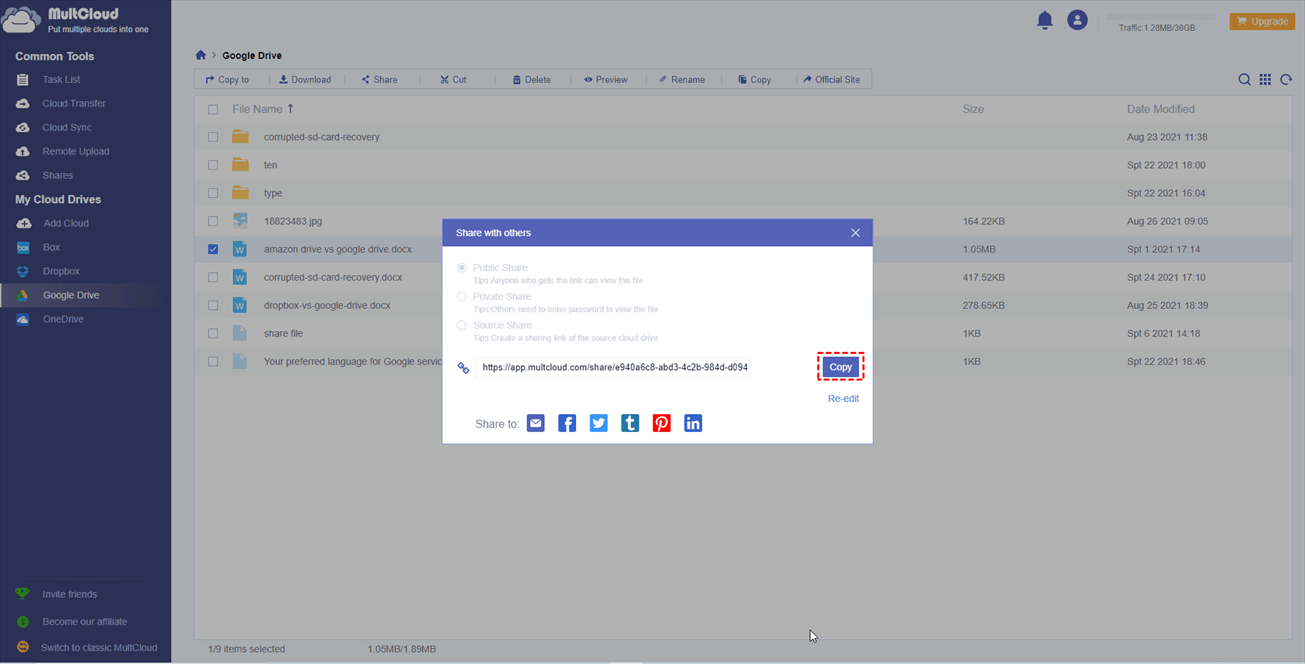Check the 'type' folder checkbox
The image size is (1305, 664).
(x=213, y=193)
